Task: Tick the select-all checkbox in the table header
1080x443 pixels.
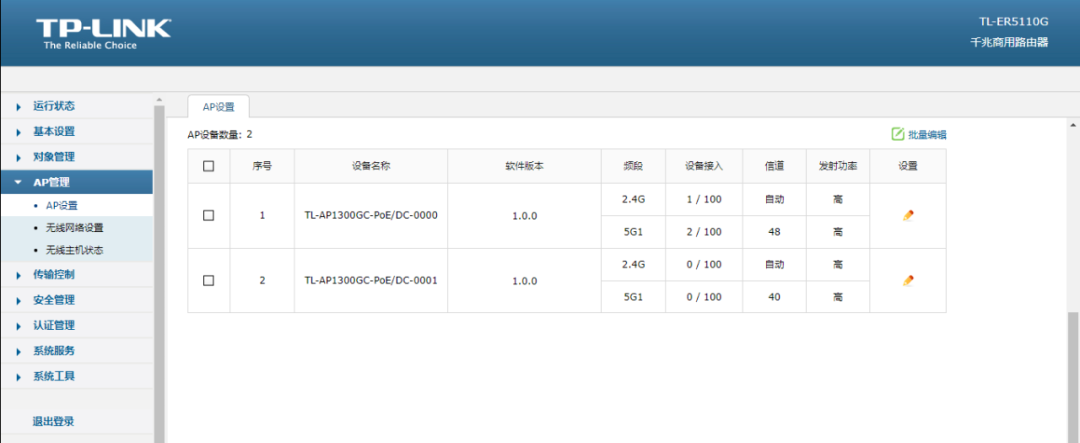Action: (x=209, y=166)
